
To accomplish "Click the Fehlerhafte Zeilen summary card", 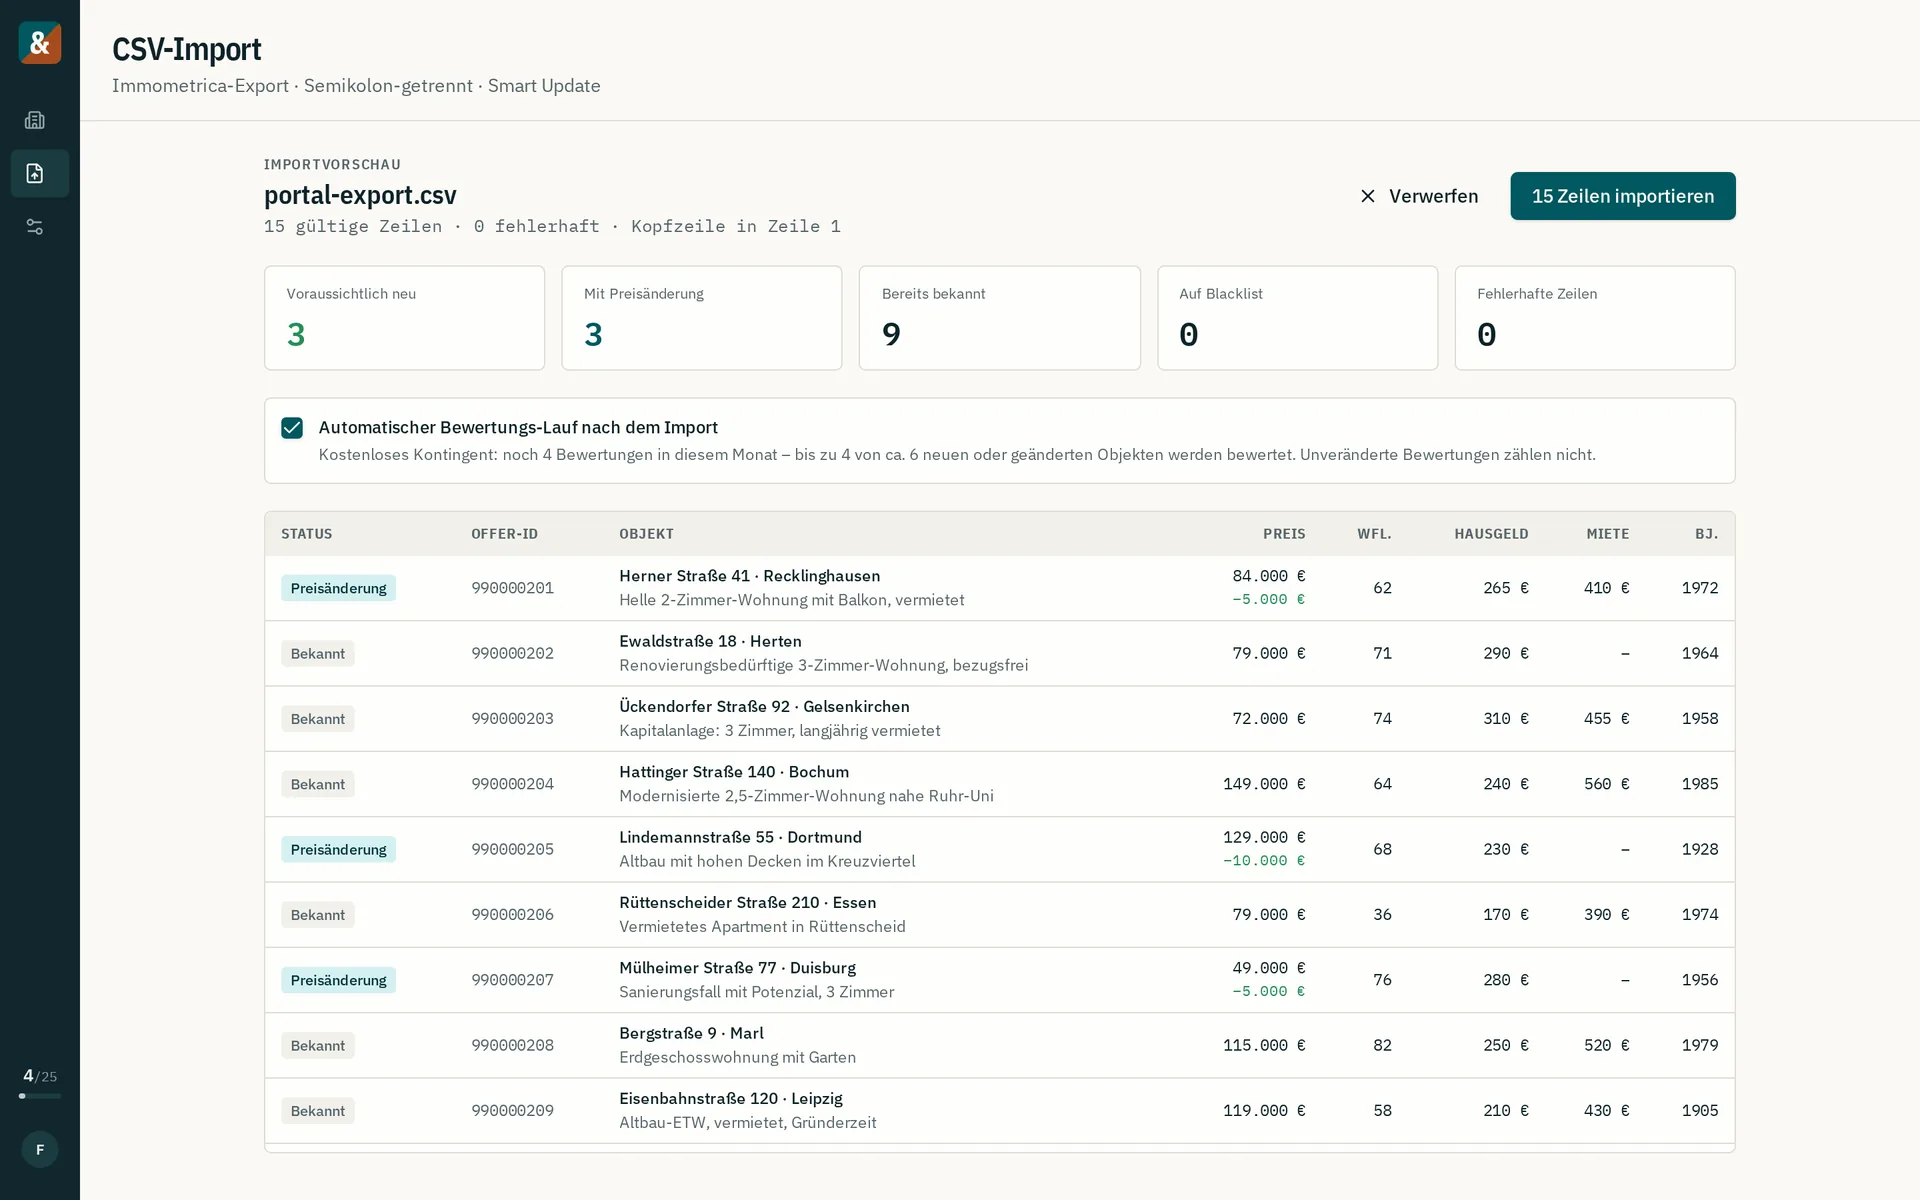I will coord(1595,318).
